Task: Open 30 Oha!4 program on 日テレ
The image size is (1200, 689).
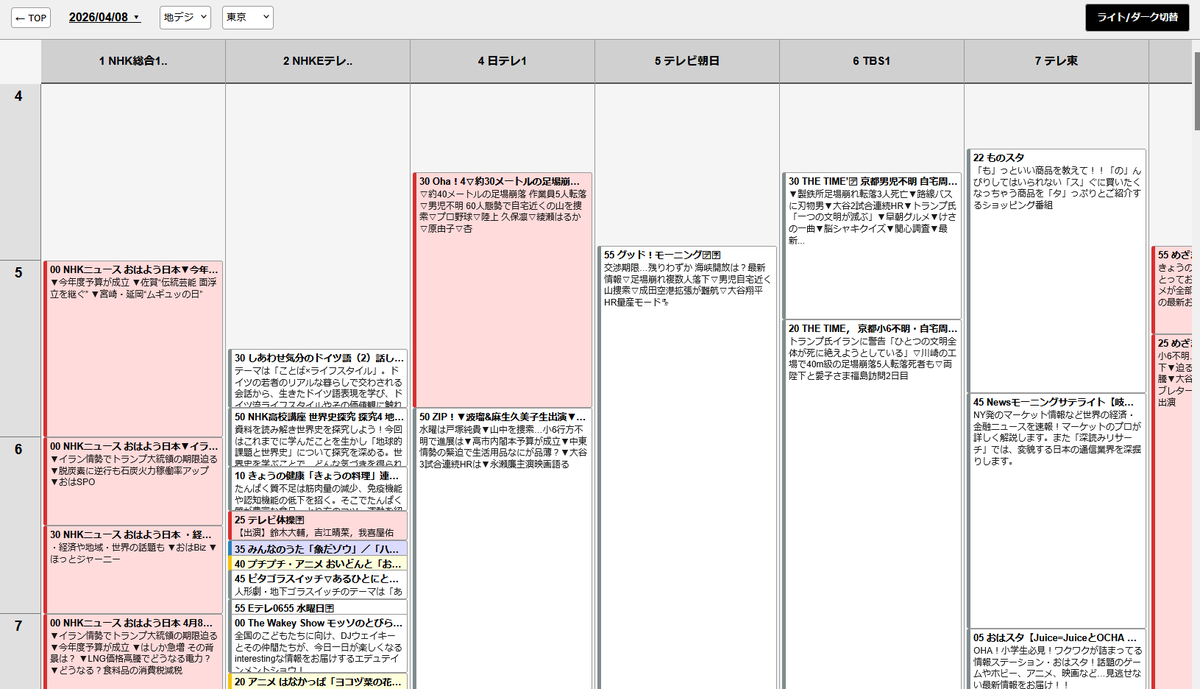Action: pos(502,290)
